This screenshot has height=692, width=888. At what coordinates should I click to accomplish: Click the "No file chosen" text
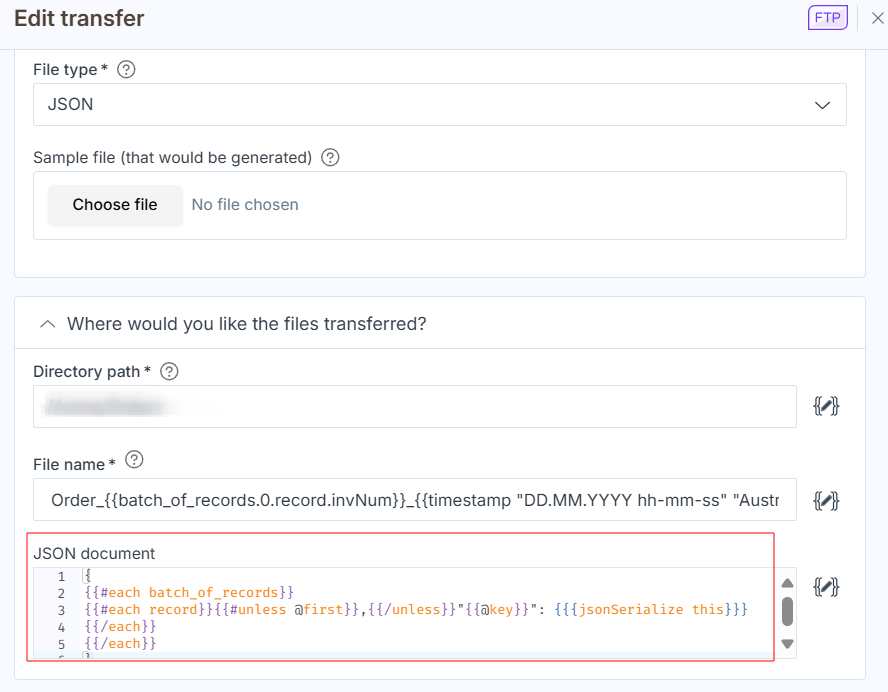pyautogui.click(x=245, y=205)
